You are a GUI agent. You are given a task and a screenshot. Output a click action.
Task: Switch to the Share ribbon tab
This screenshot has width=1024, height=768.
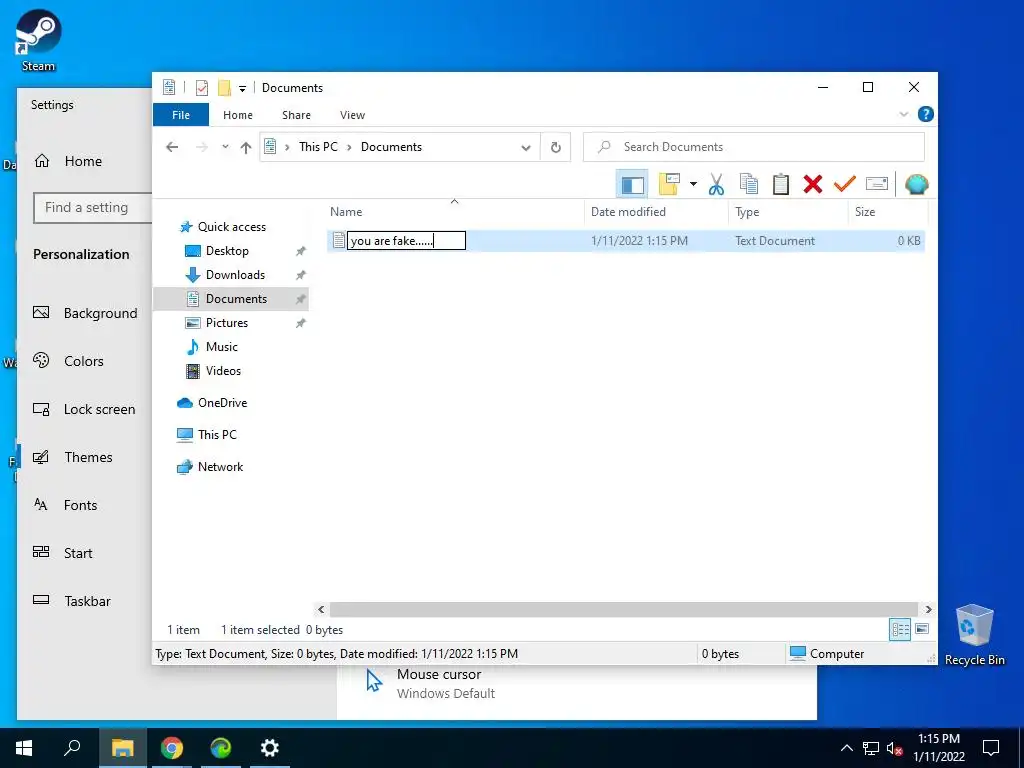[296, 115]
